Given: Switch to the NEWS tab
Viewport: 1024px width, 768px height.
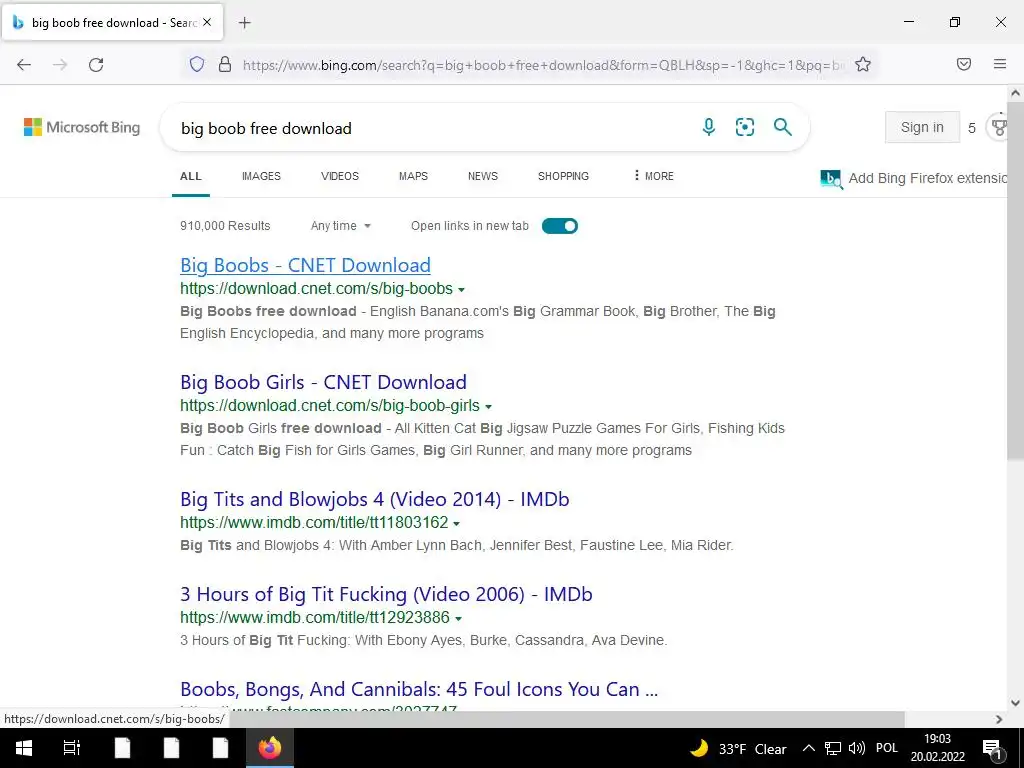Looking at the screenshot, I should click(483, 176).
